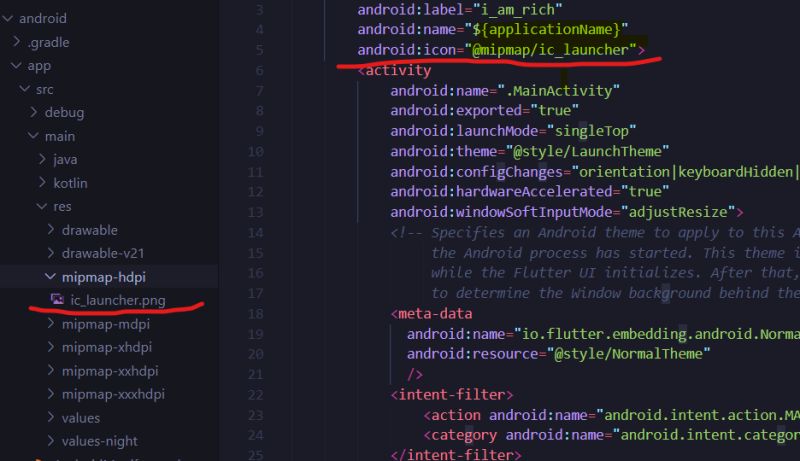Expand the debug folder chevron
This screenshot has height=461, width=800.
click(x=34, y=112)
